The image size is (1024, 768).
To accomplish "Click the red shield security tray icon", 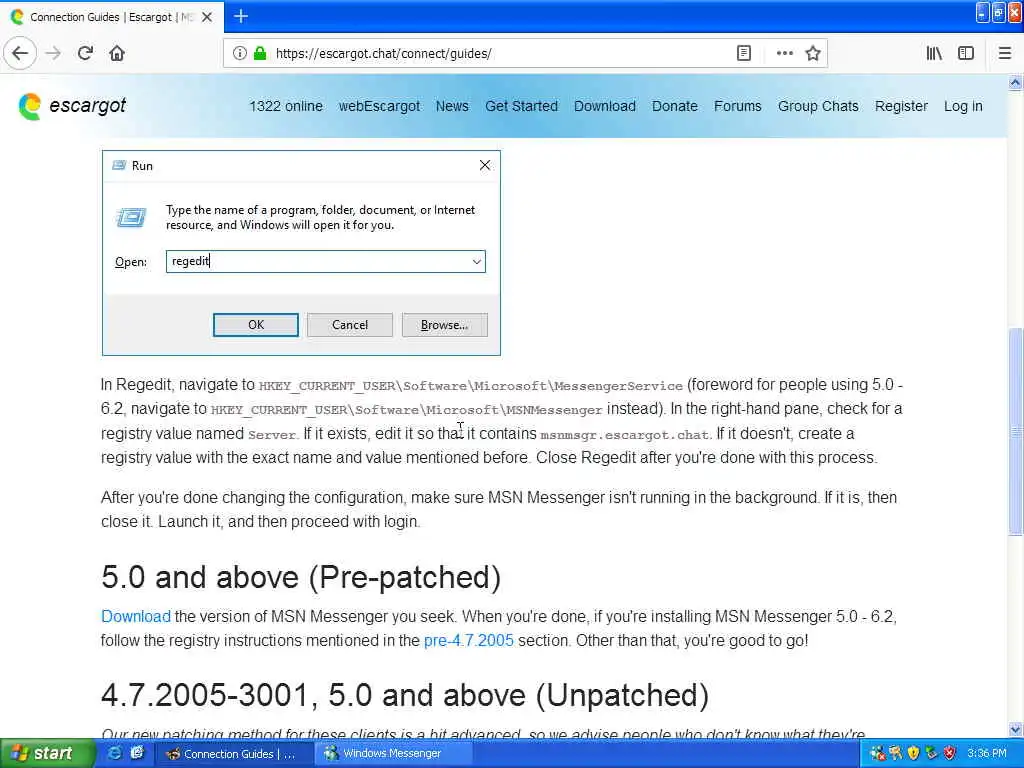I will [950, 753].
